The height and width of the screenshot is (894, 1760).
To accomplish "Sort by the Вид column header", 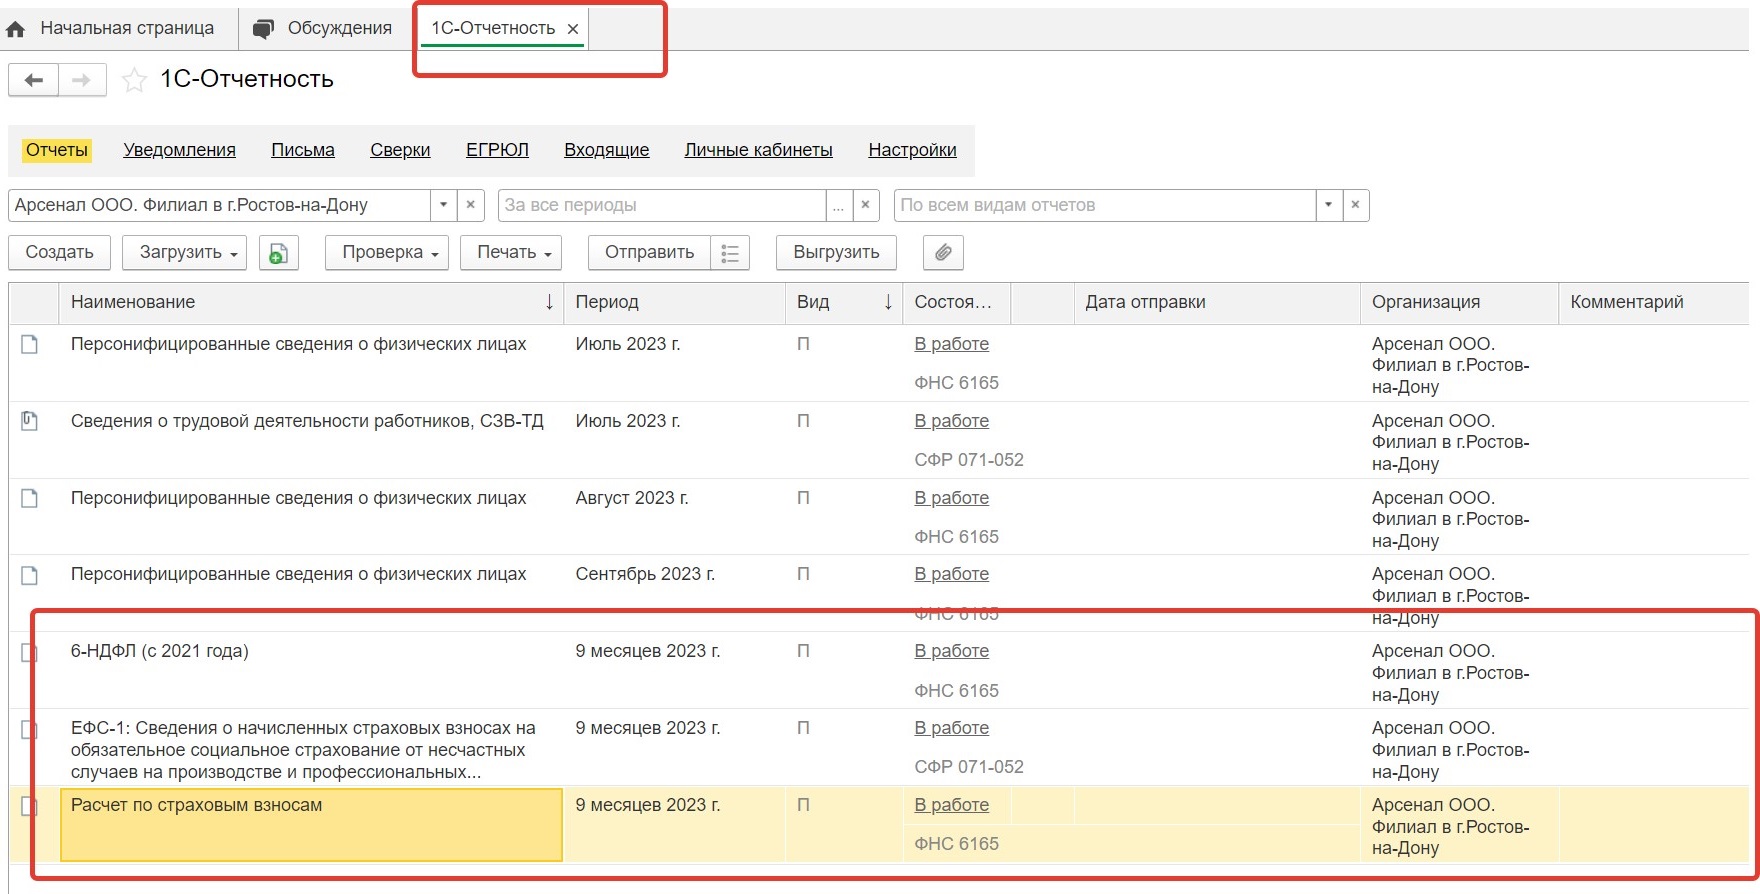I will (845, 303).
